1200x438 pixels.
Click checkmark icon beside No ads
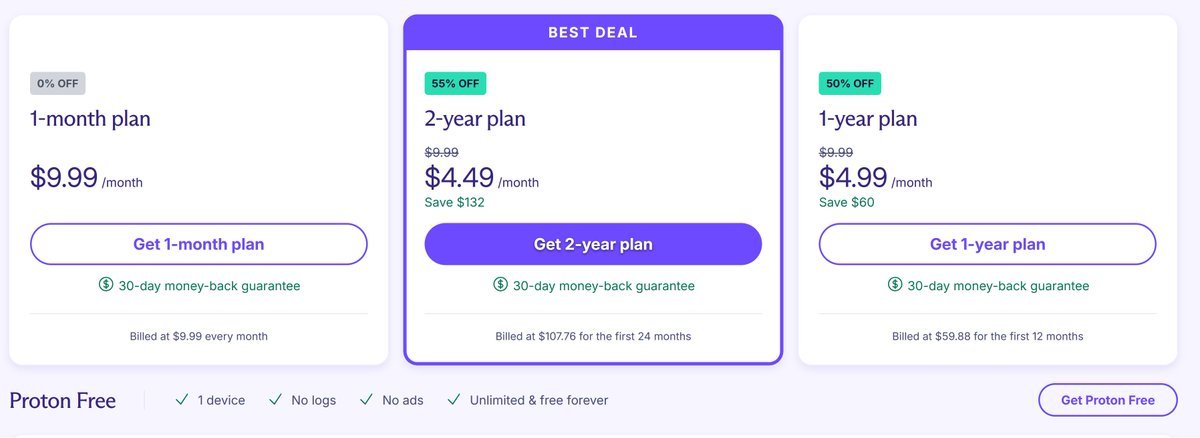367,400
